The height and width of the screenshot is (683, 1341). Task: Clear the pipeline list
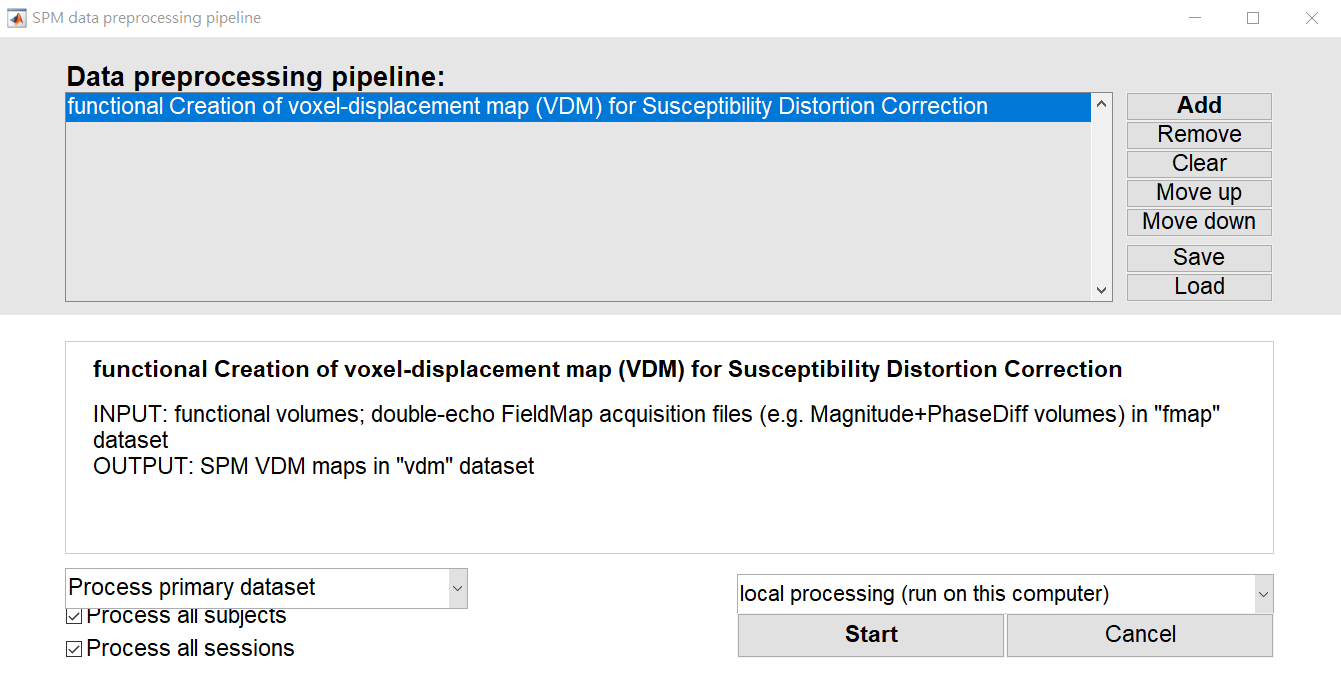click(x=1199, y=164)
